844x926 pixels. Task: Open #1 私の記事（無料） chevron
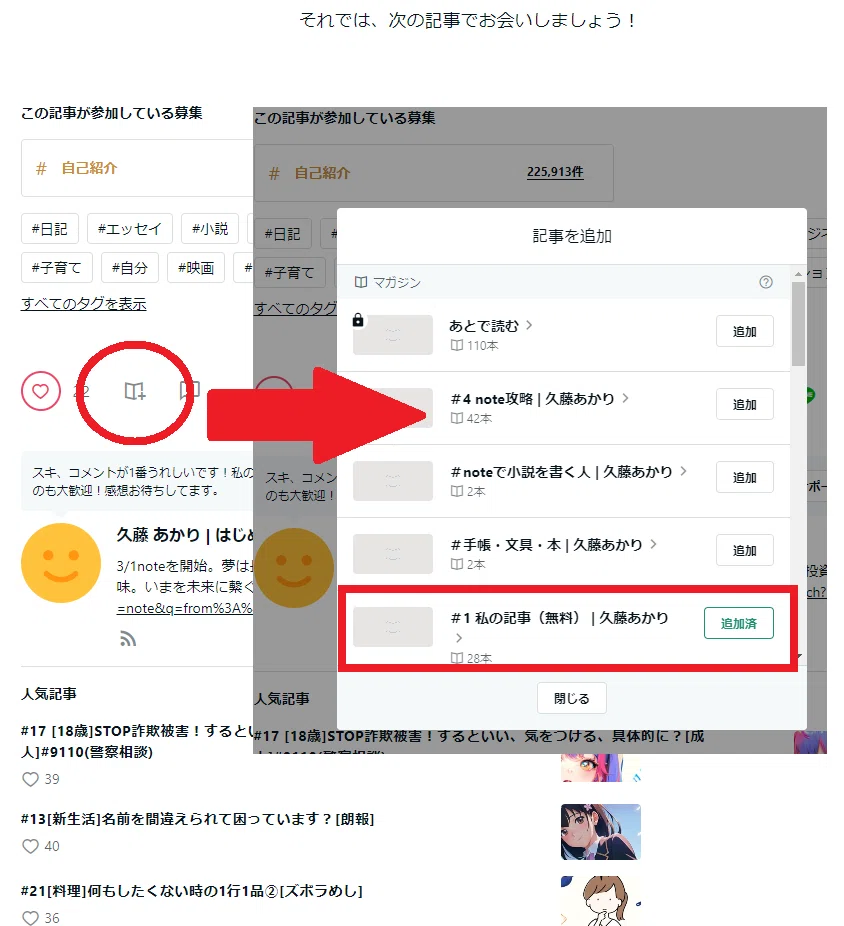(x=459, y=638)
